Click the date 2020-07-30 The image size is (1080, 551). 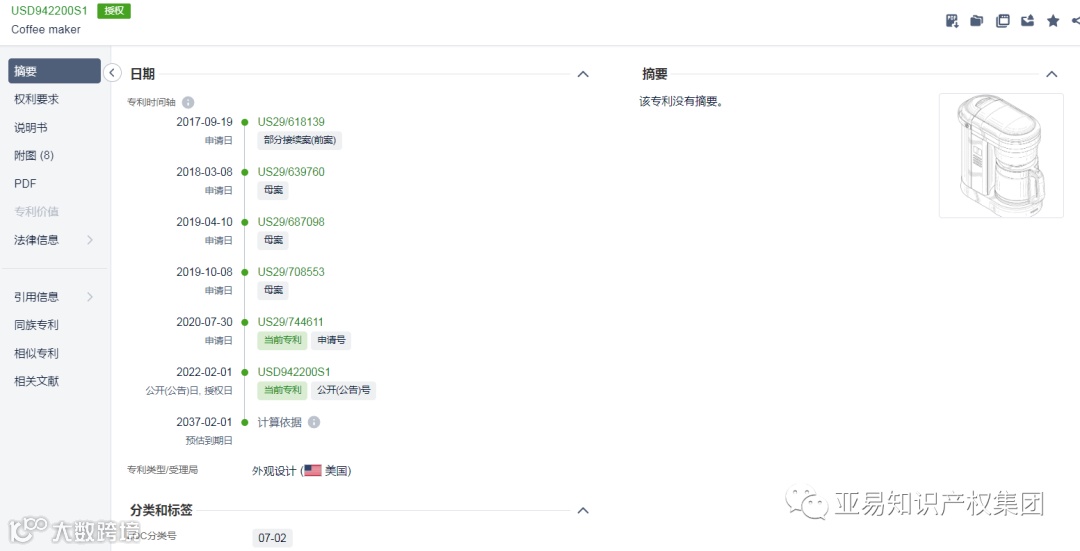pyautogui.click(x=205, y=322)
